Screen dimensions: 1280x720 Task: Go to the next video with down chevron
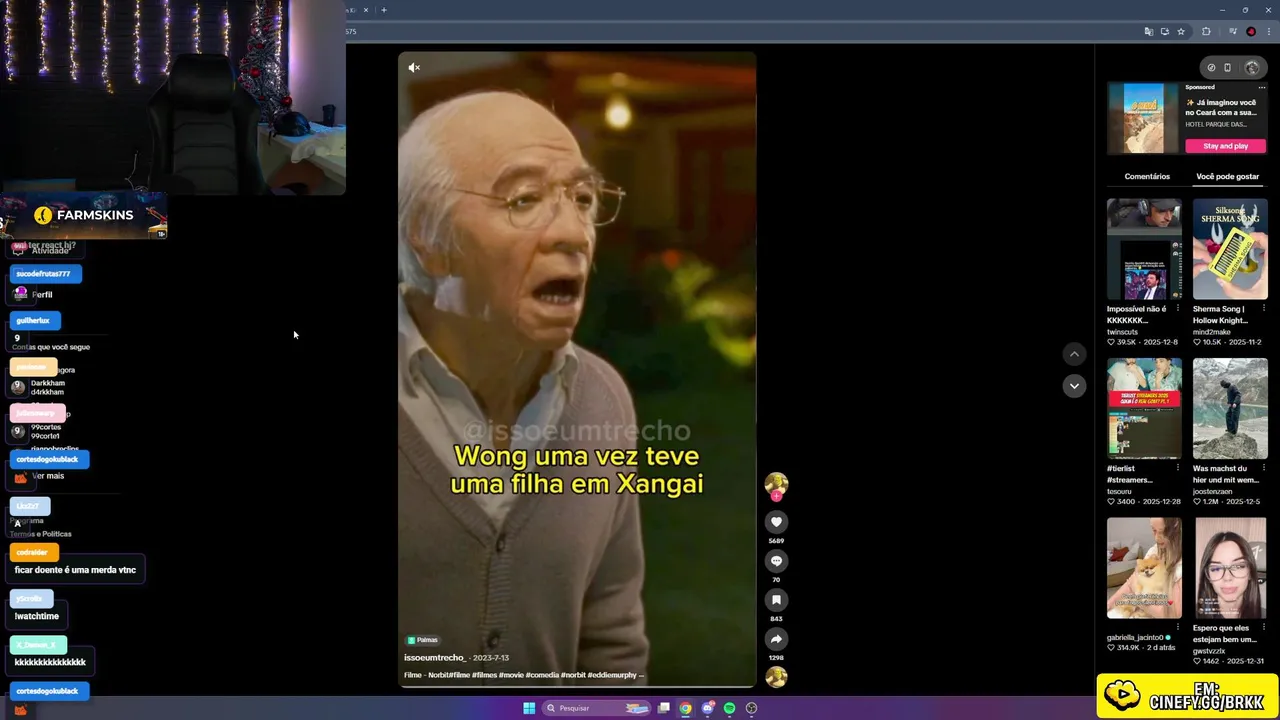[x=1074, y=386]
